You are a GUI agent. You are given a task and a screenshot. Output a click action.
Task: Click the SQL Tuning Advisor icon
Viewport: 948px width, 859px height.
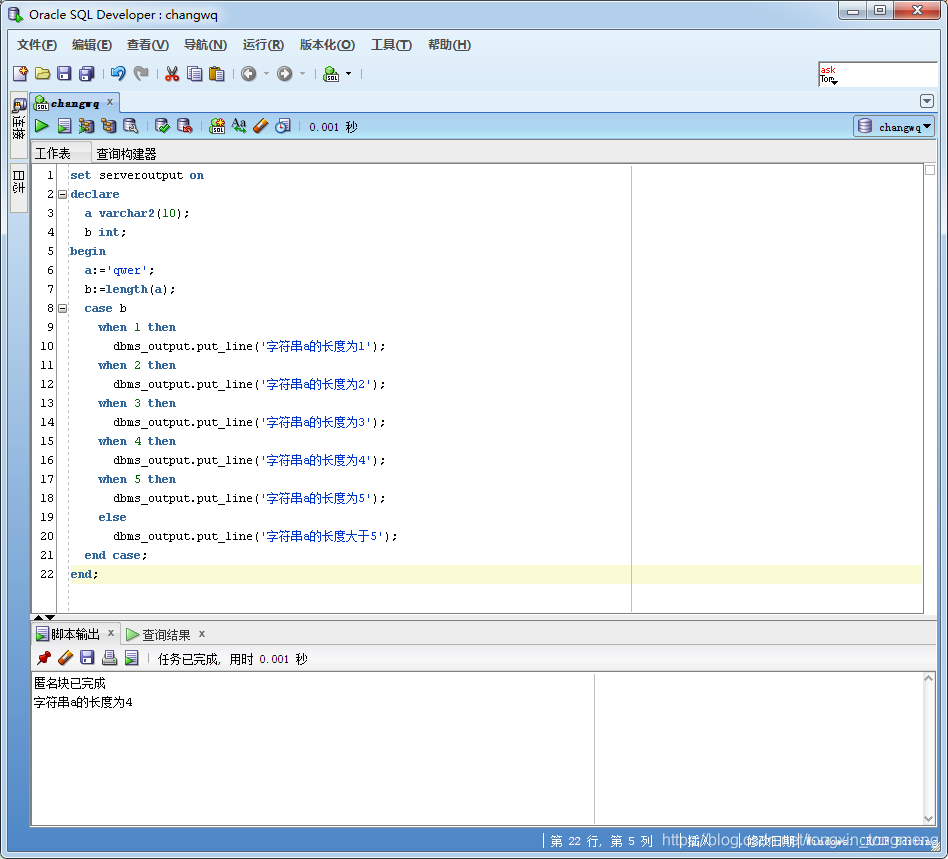coord(131,126)
